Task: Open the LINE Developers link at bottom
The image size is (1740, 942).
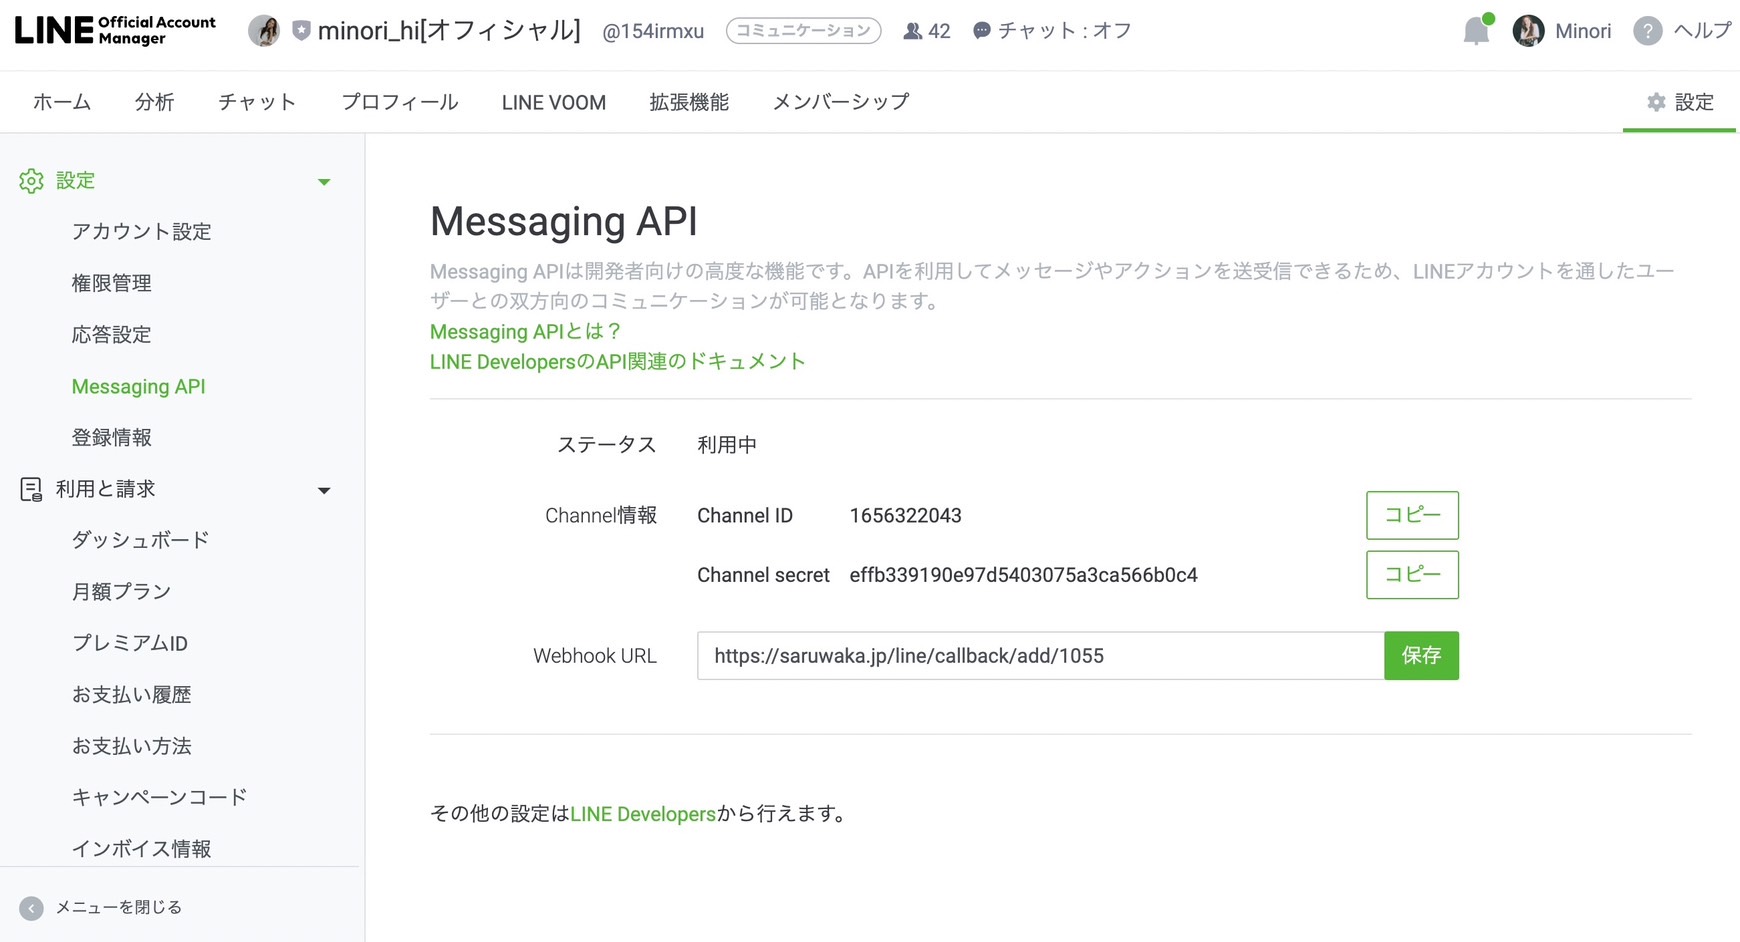Action: click(643, 814)
